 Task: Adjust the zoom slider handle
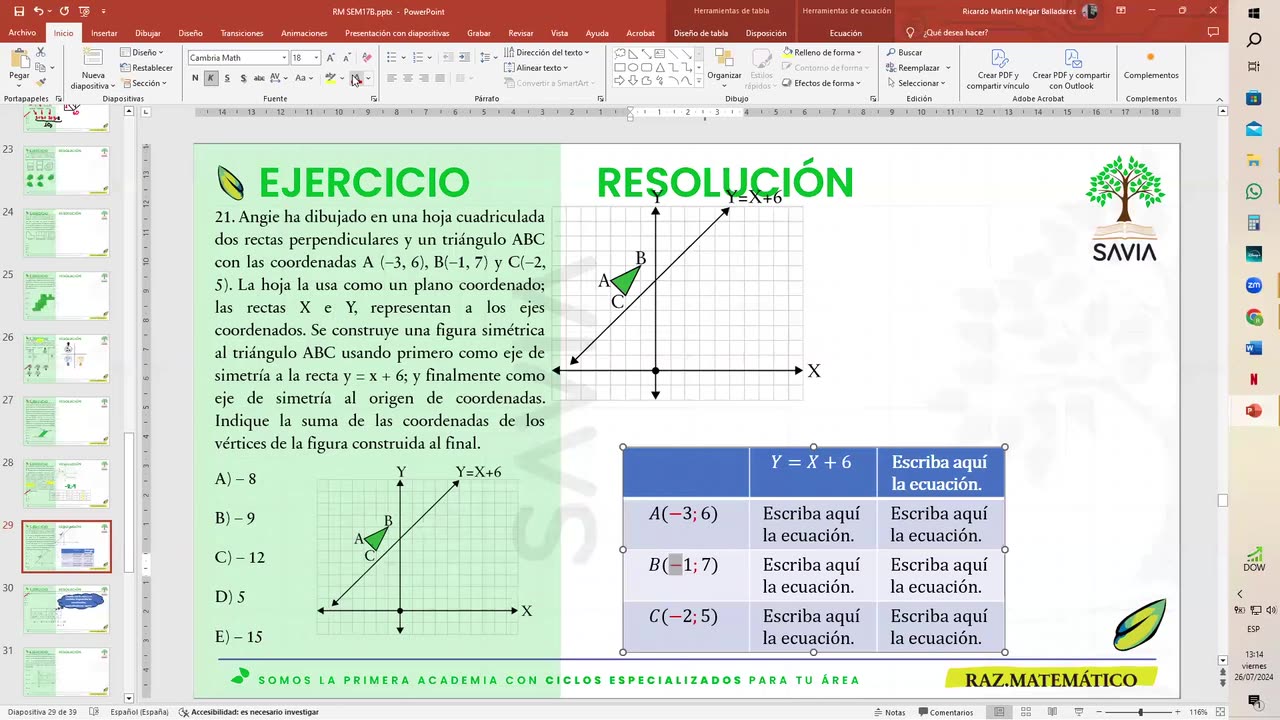[x=1141, y=712]
